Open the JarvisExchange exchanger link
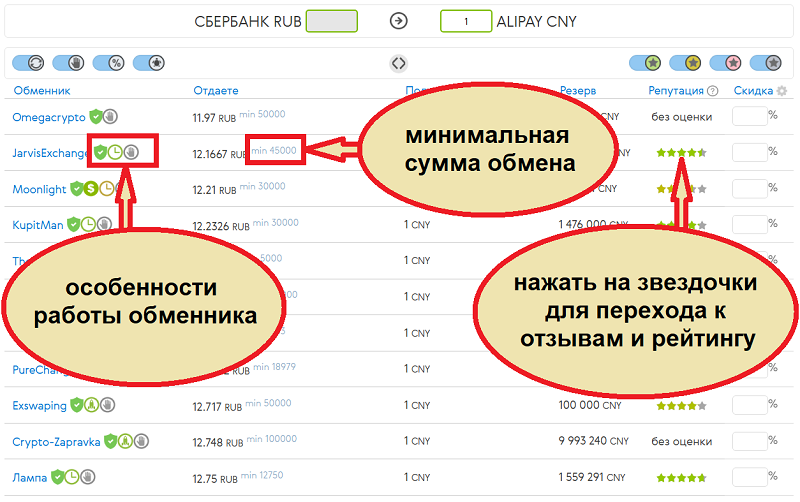 pos(50,153)
